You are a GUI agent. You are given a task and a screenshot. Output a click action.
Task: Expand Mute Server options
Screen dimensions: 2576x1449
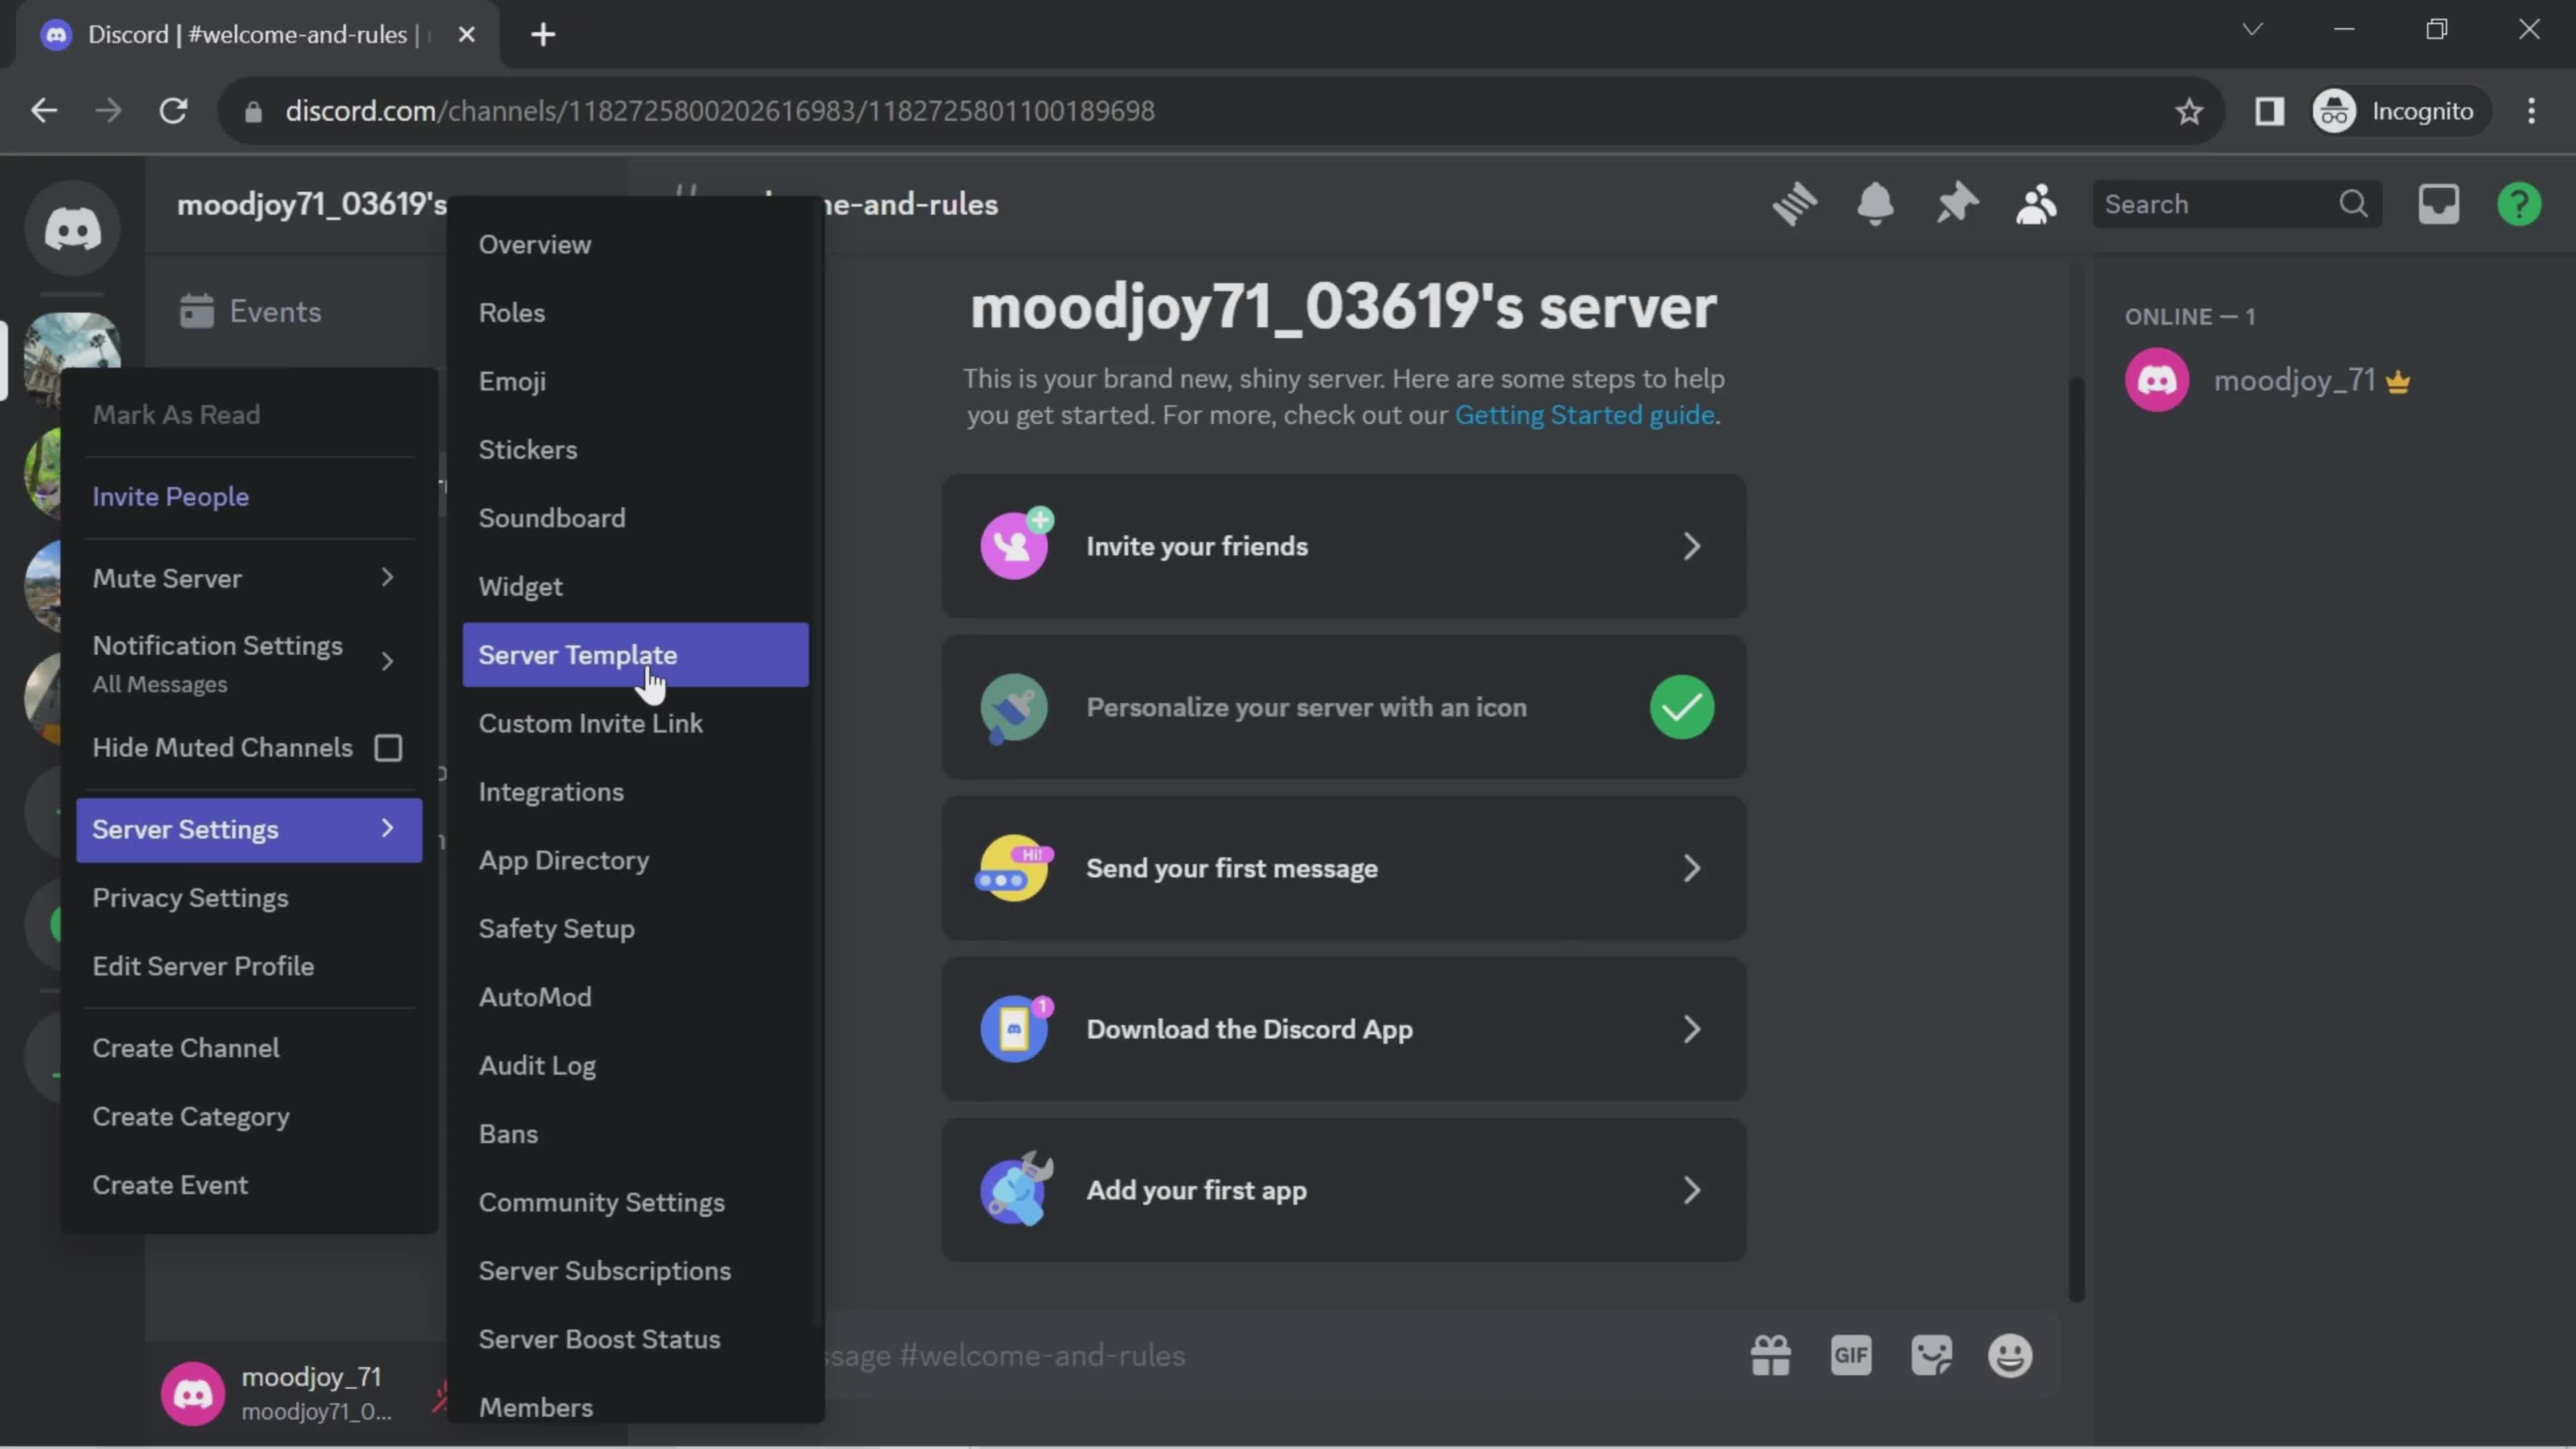(389, 578)
